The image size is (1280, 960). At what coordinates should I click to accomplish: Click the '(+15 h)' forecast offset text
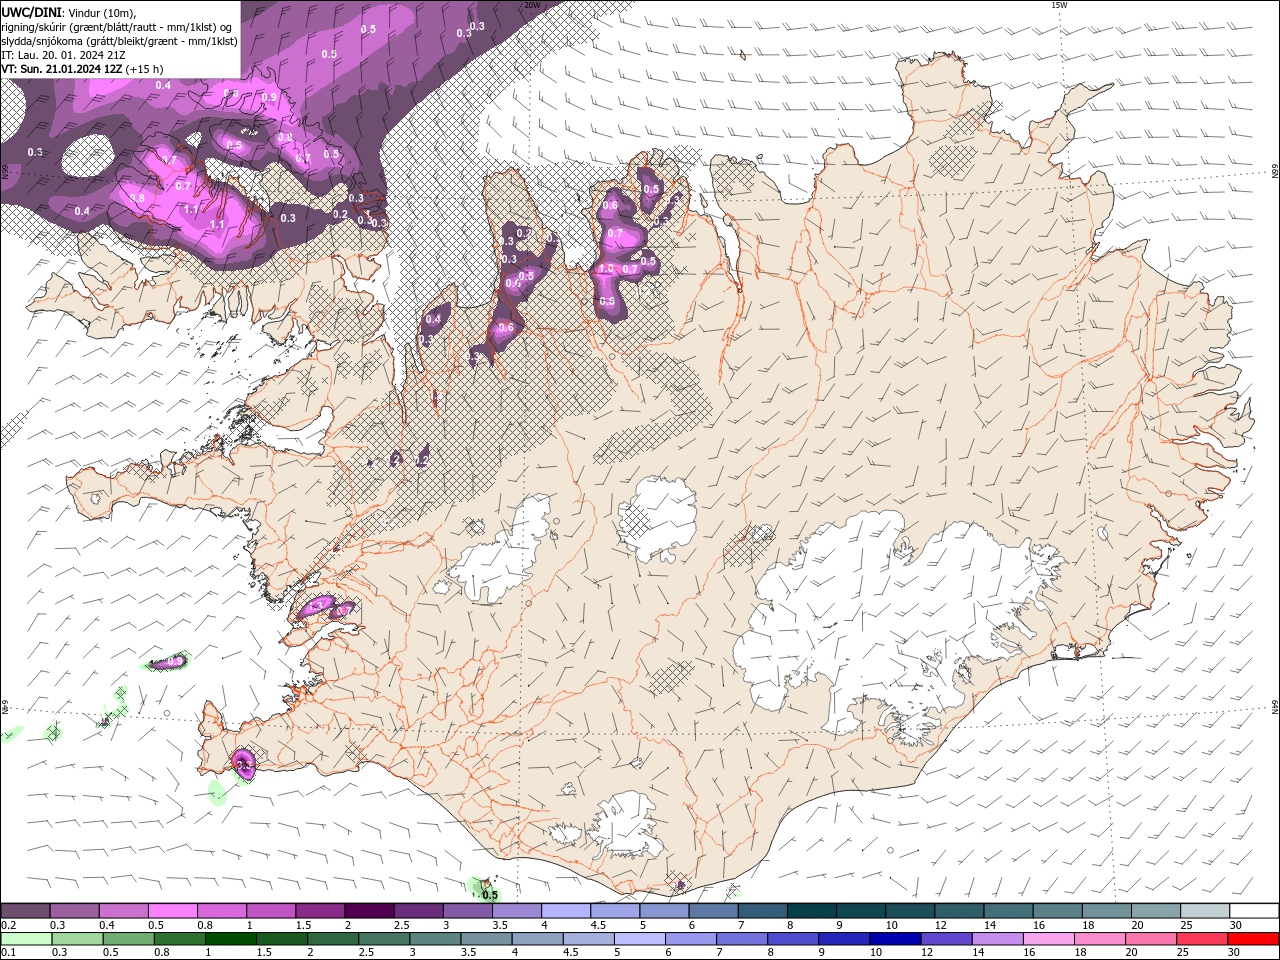146,69
